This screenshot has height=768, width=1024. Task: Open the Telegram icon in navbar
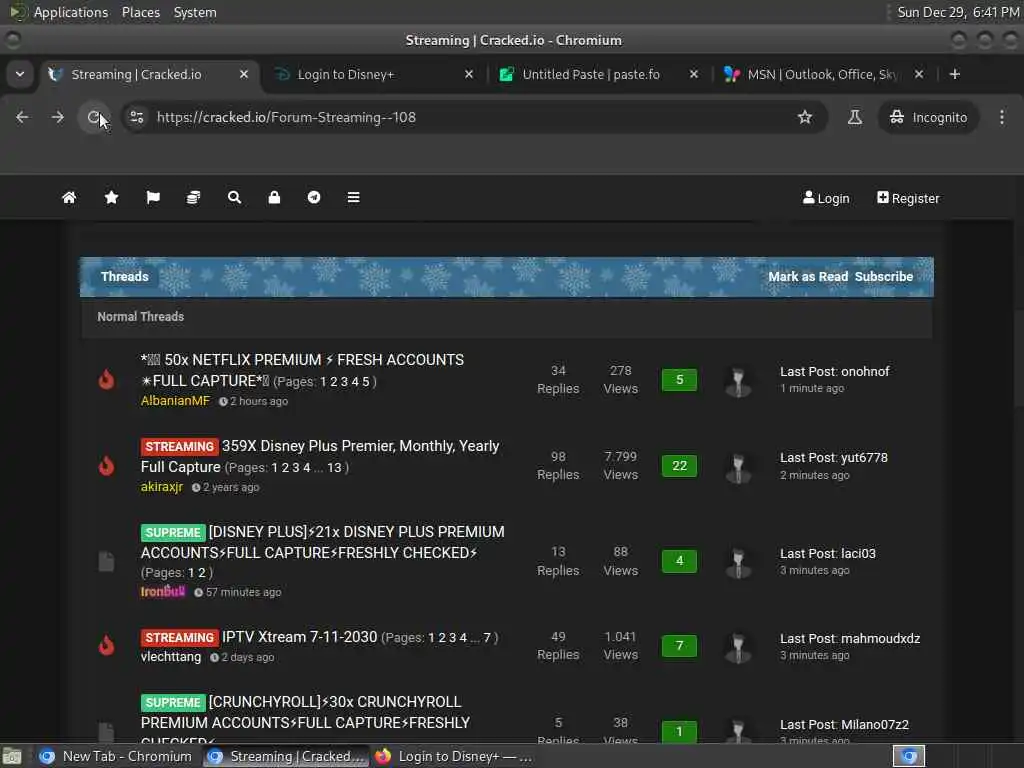314,197
